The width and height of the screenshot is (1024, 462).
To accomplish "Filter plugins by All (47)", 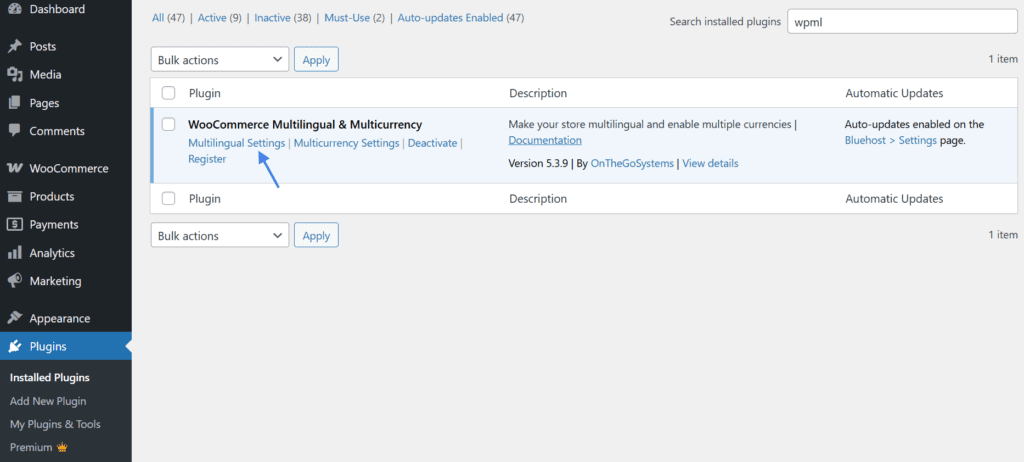I will coord(168,18).
